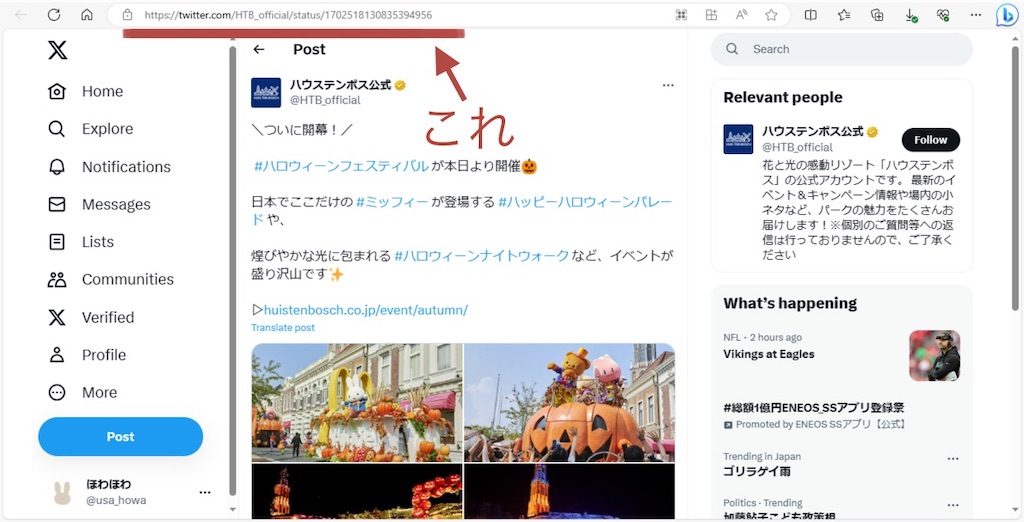1024x522 pixels.
Task: Click the Profile person icon
Action: point(57,355)
